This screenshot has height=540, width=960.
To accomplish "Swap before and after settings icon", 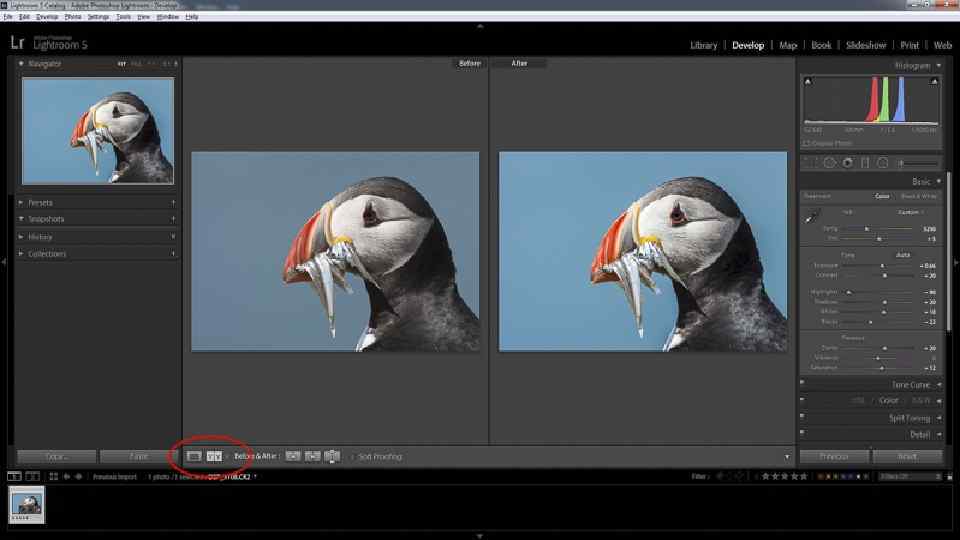I will point(332,456).
